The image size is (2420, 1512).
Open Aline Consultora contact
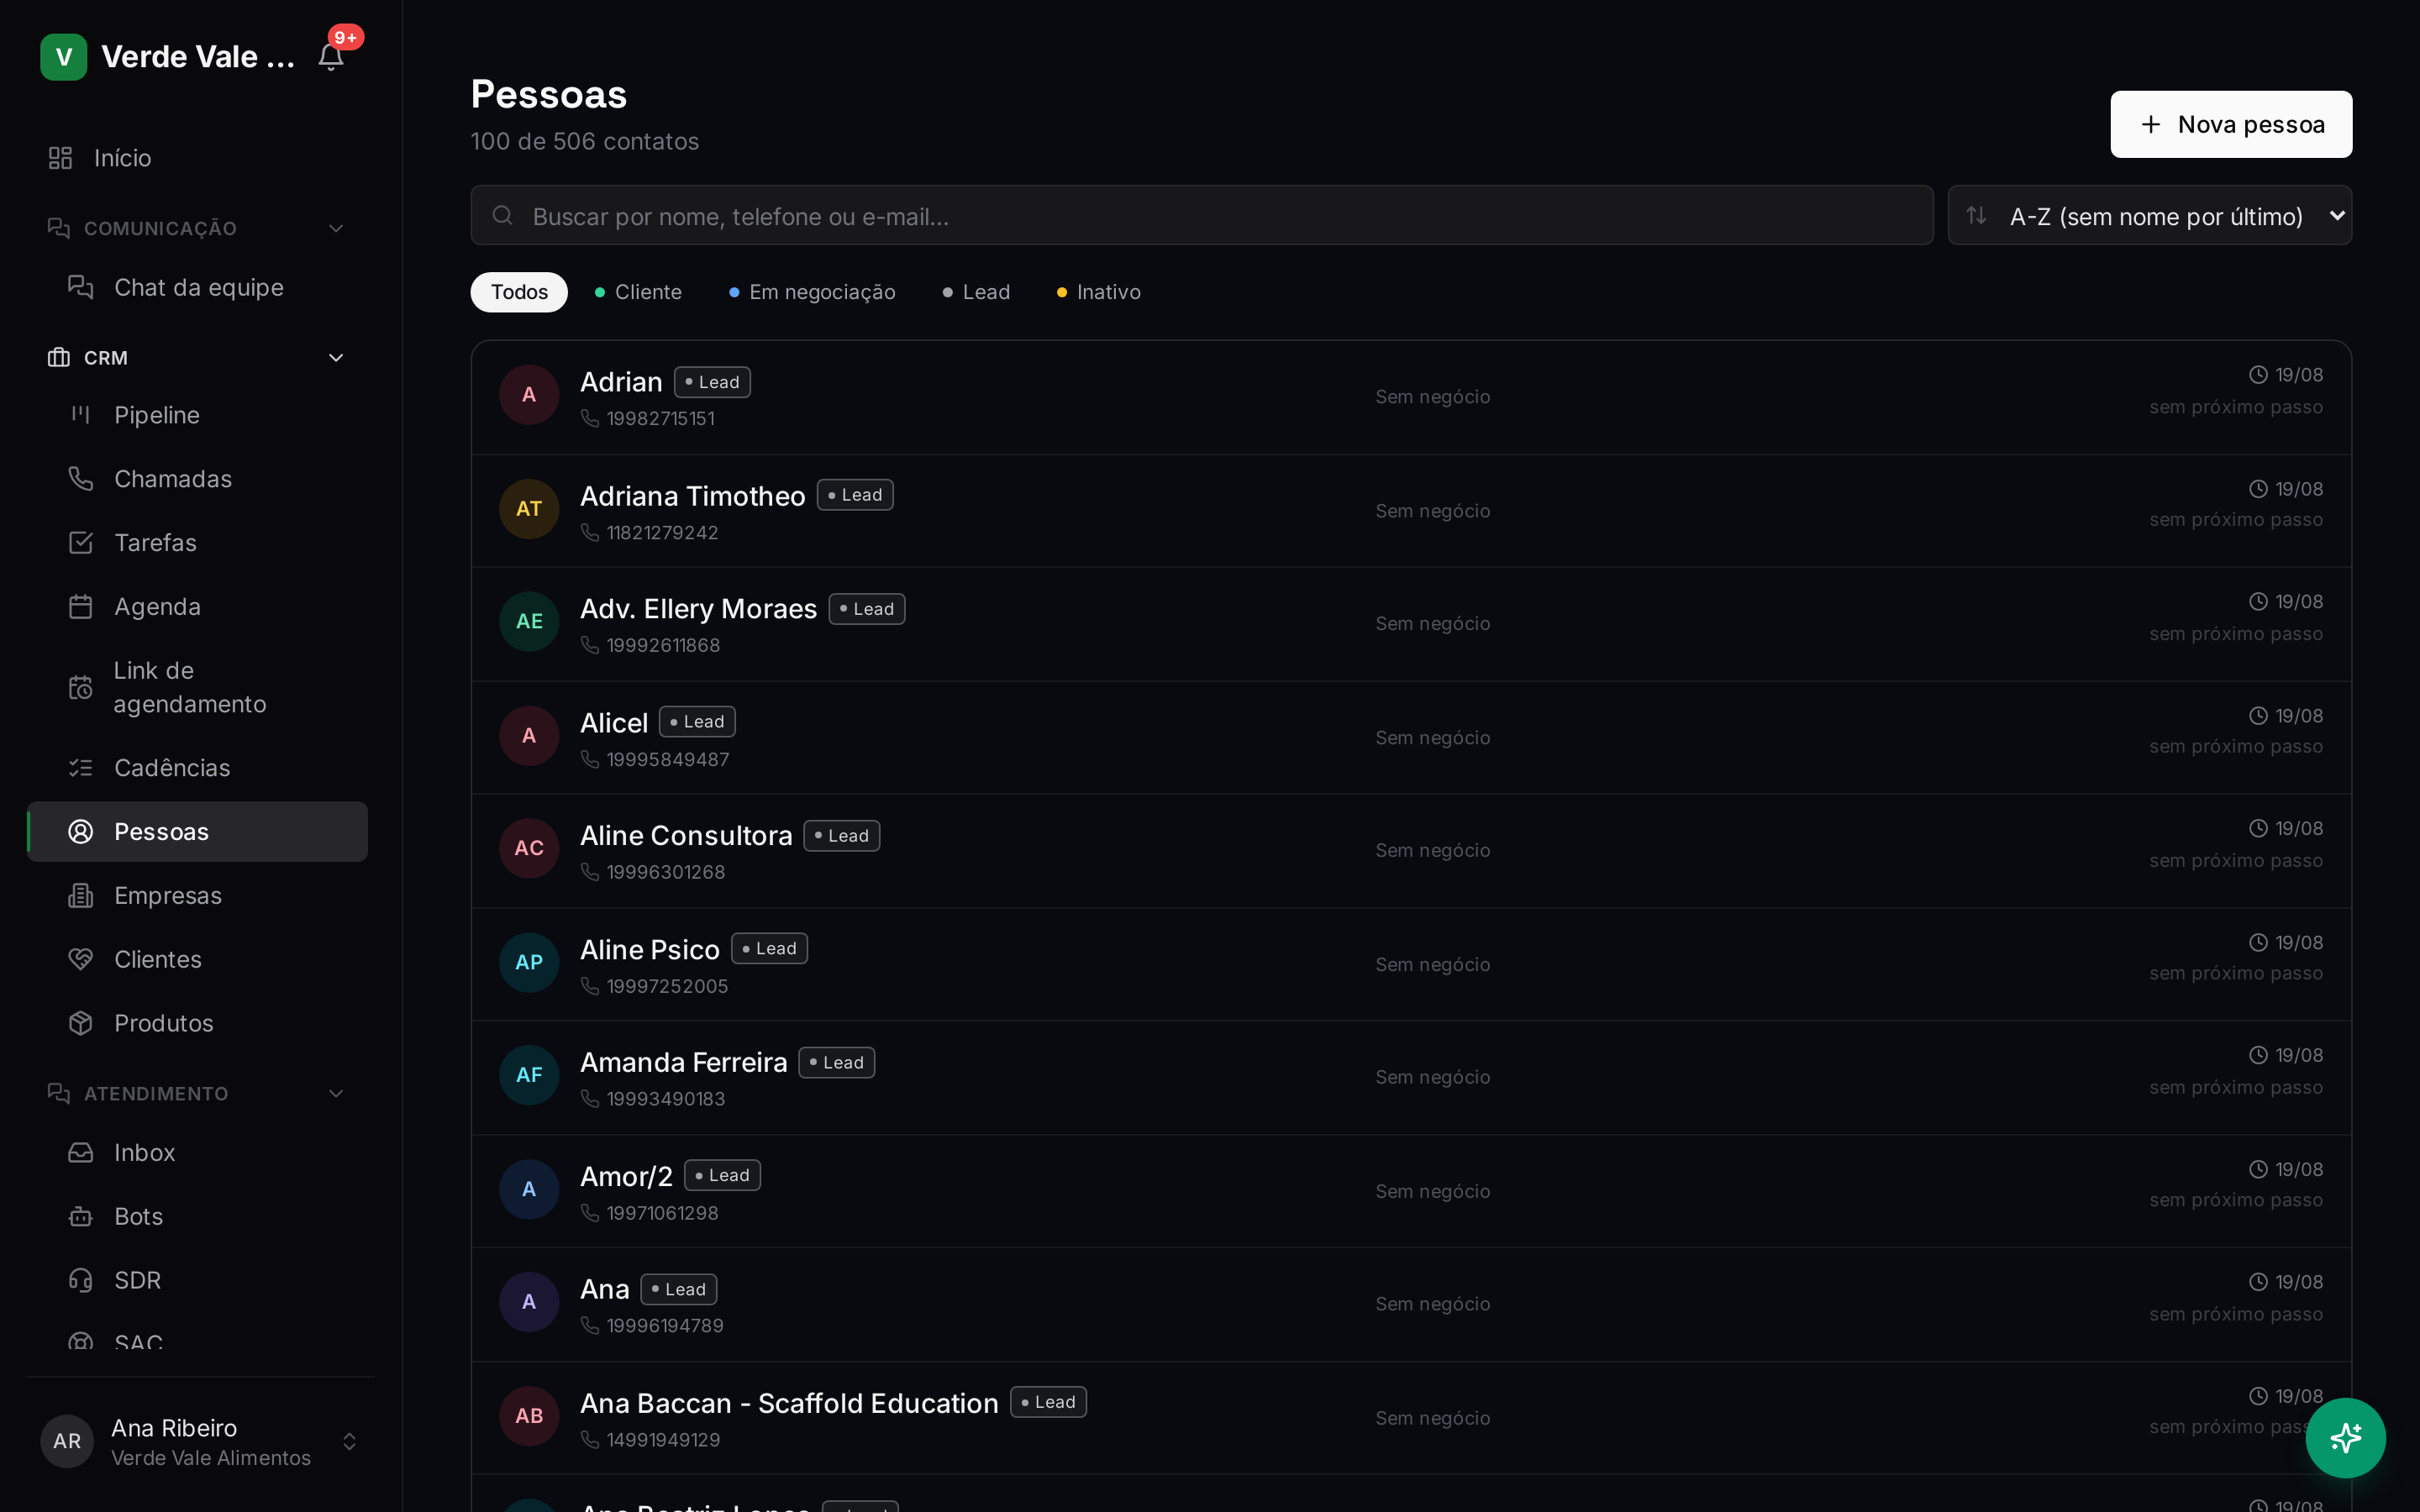(1411, 851)
